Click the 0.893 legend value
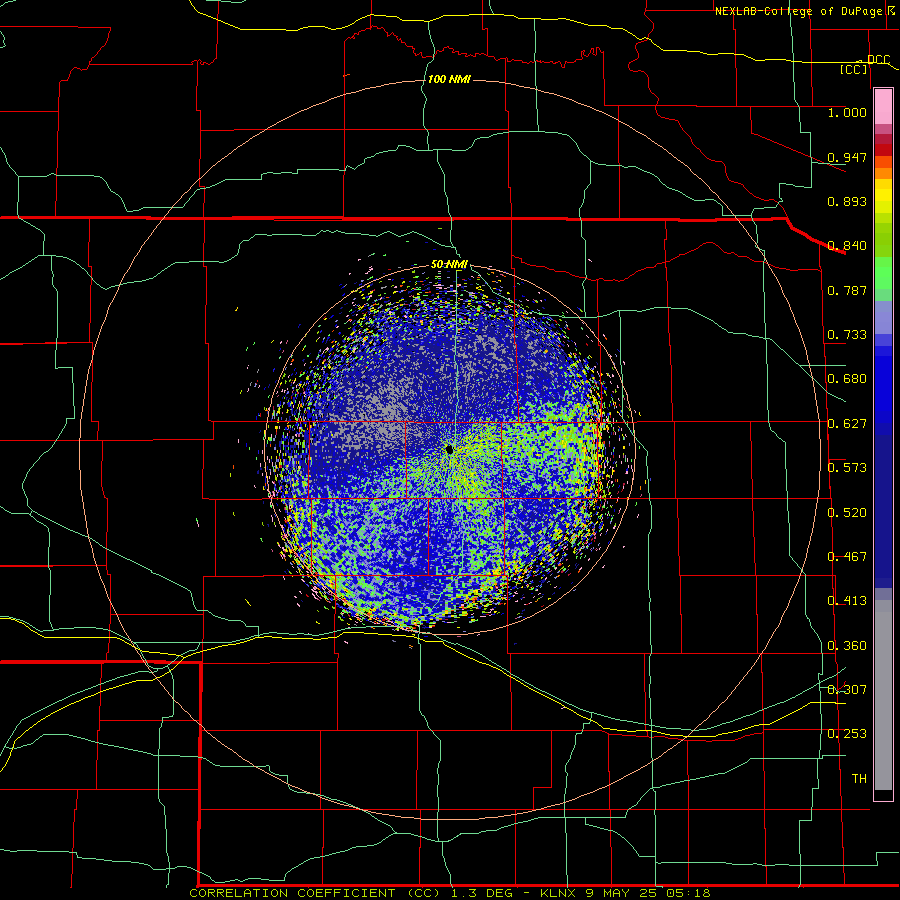 coord(847,201)
